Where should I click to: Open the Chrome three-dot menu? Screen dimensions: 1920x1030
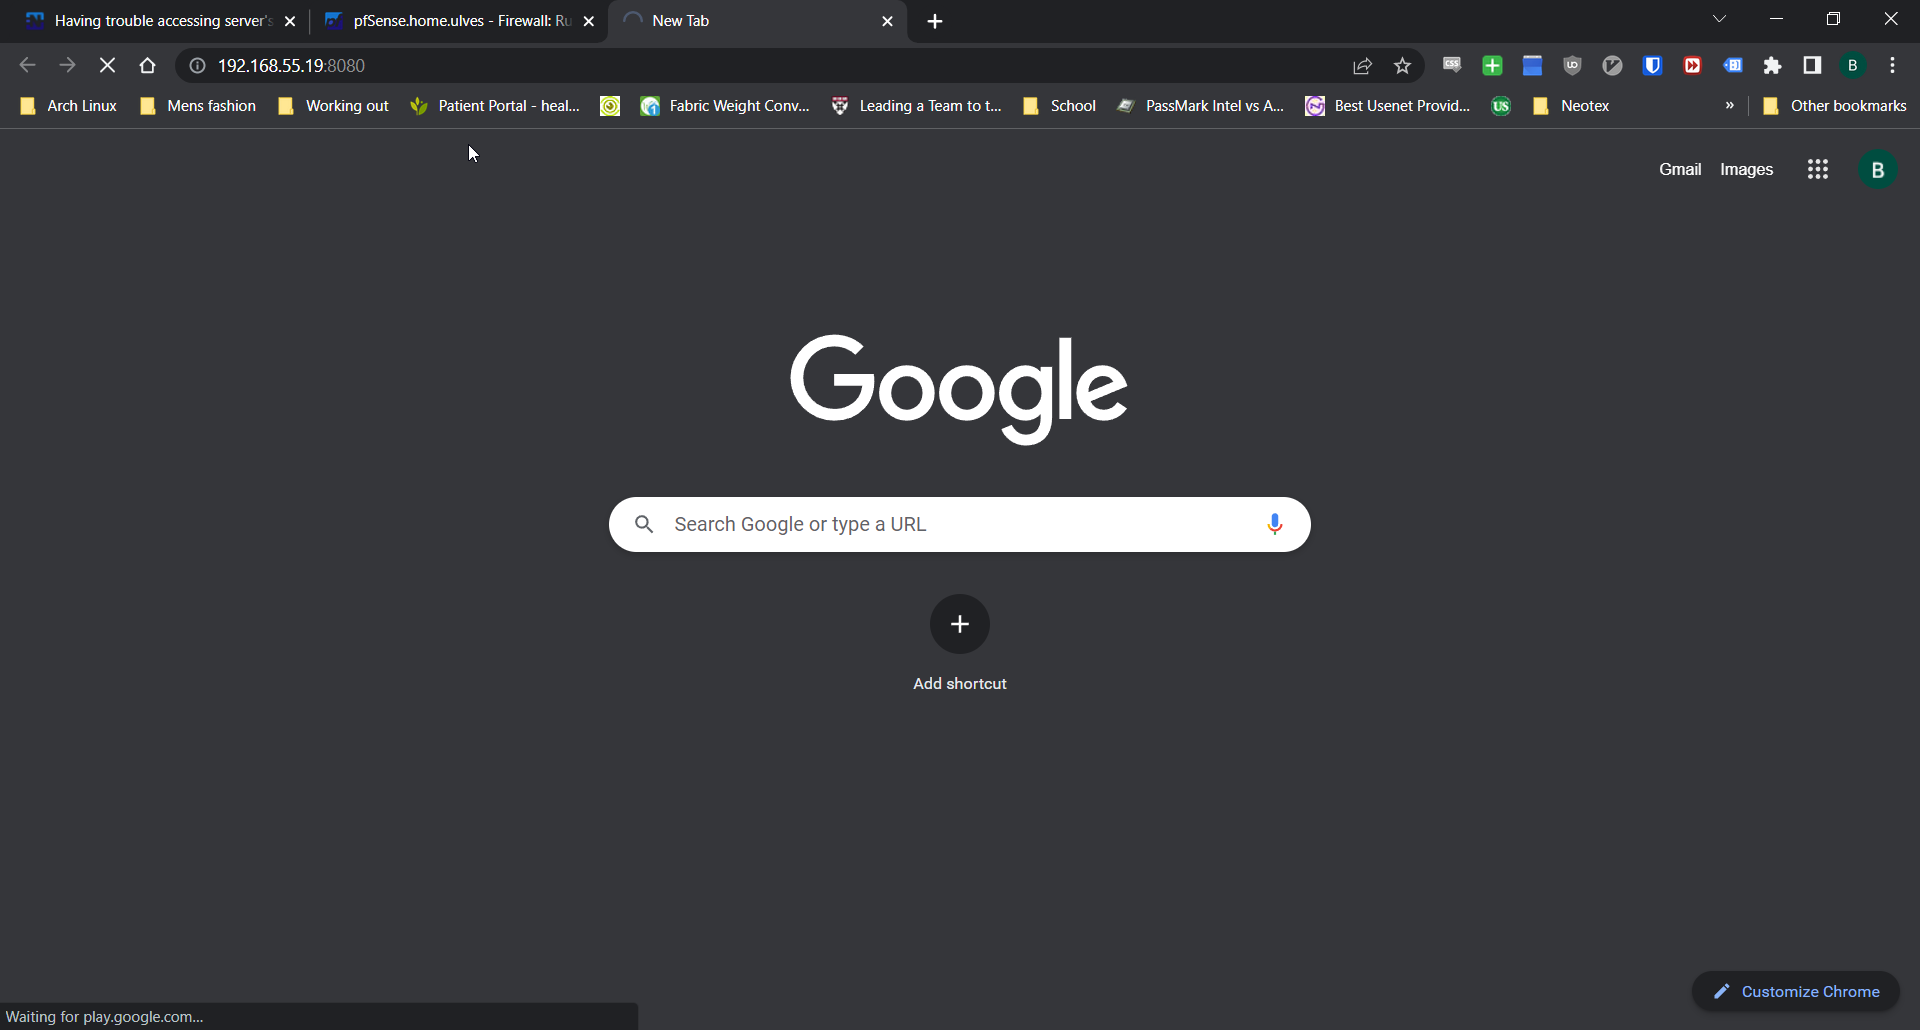coord(1892,66)
